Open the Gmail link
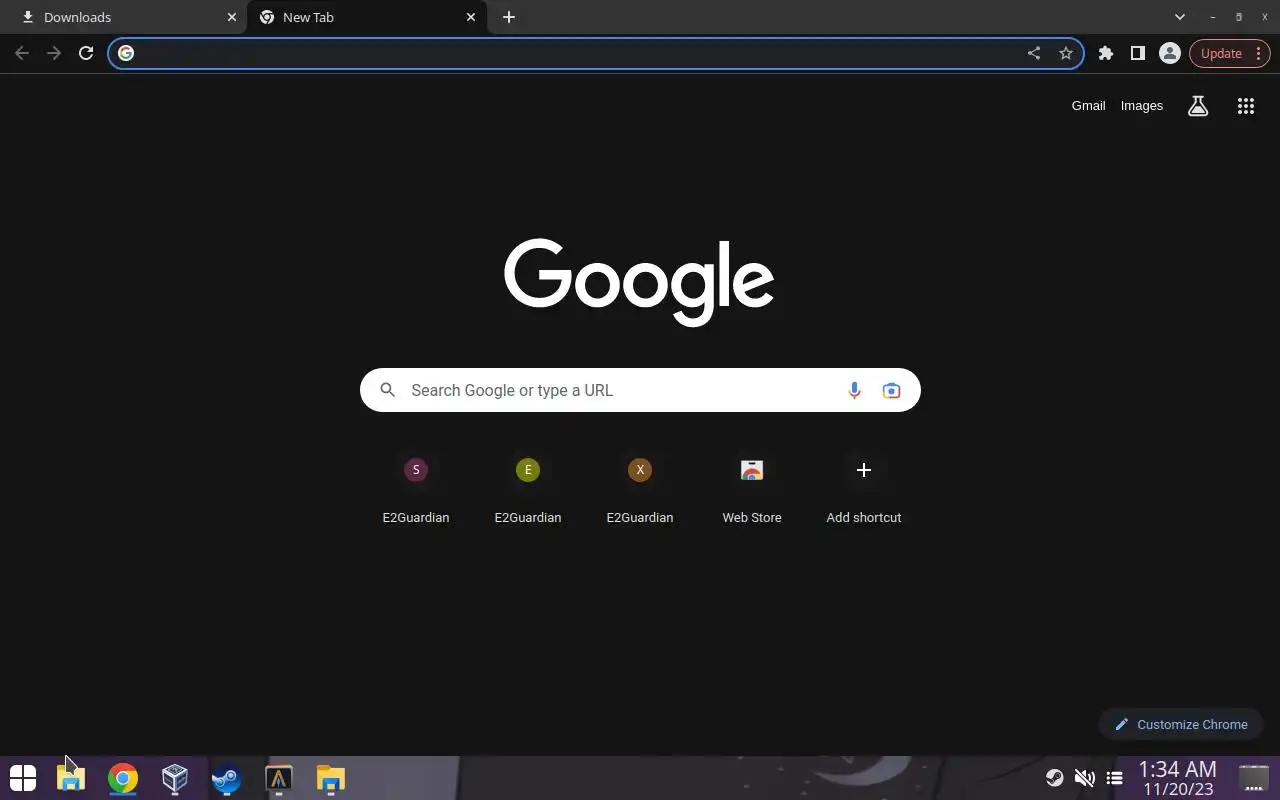 [x=1088, y=106]
